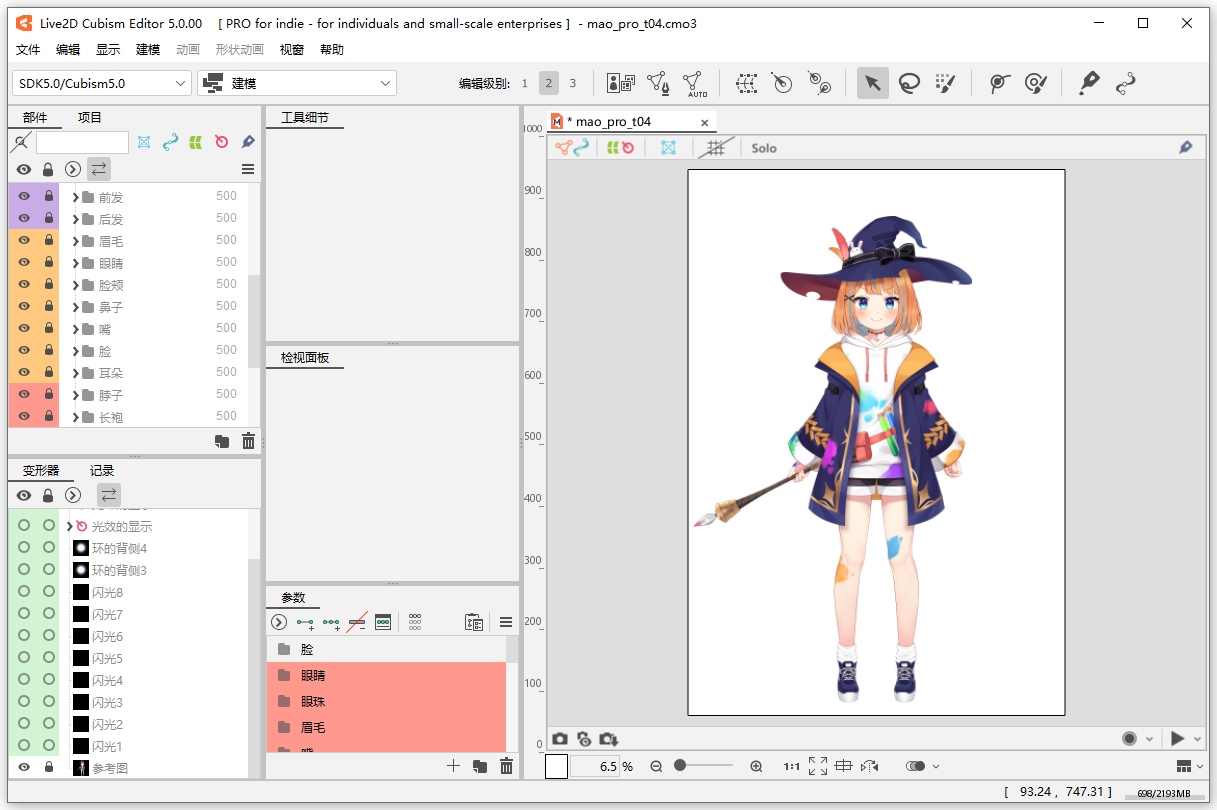Click the canvas zoom slider handle
Viewport: 1217px width, 810px height.
[680, 765]
